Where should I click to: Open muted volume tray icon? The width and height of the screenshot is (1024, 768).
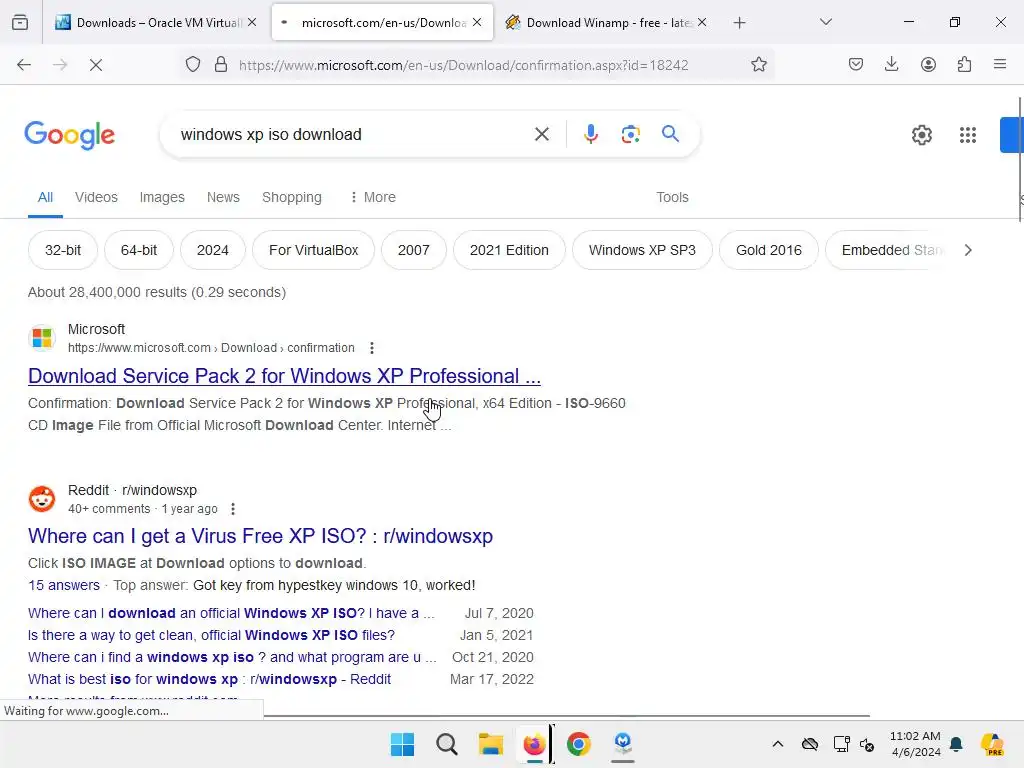tap(867, 744)
